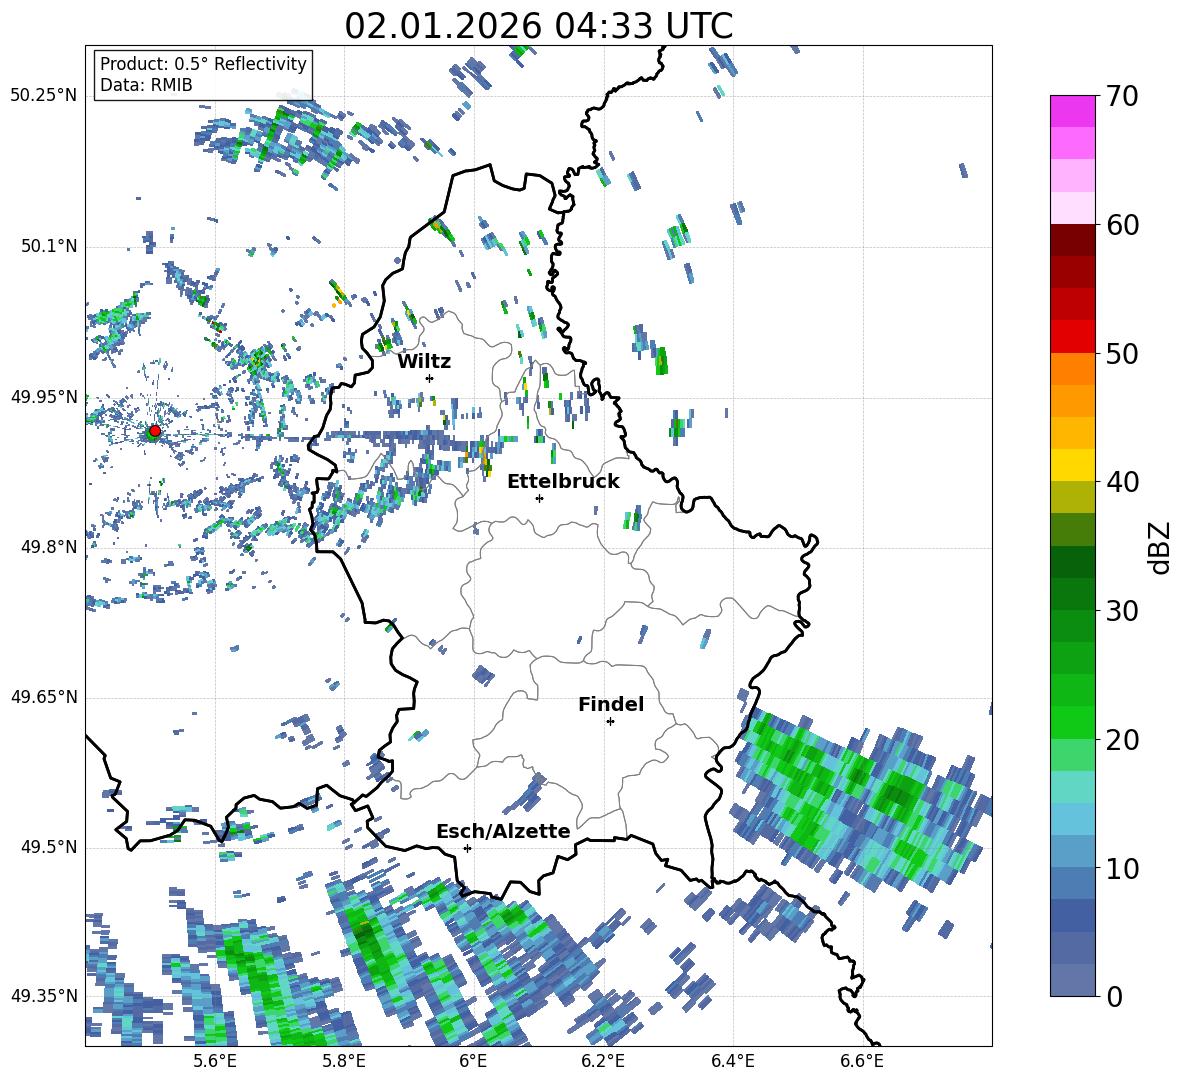Click the 6.4°E longitude label
The height and width of the screenshot is (1081, 1184).
coord(732,1061)
